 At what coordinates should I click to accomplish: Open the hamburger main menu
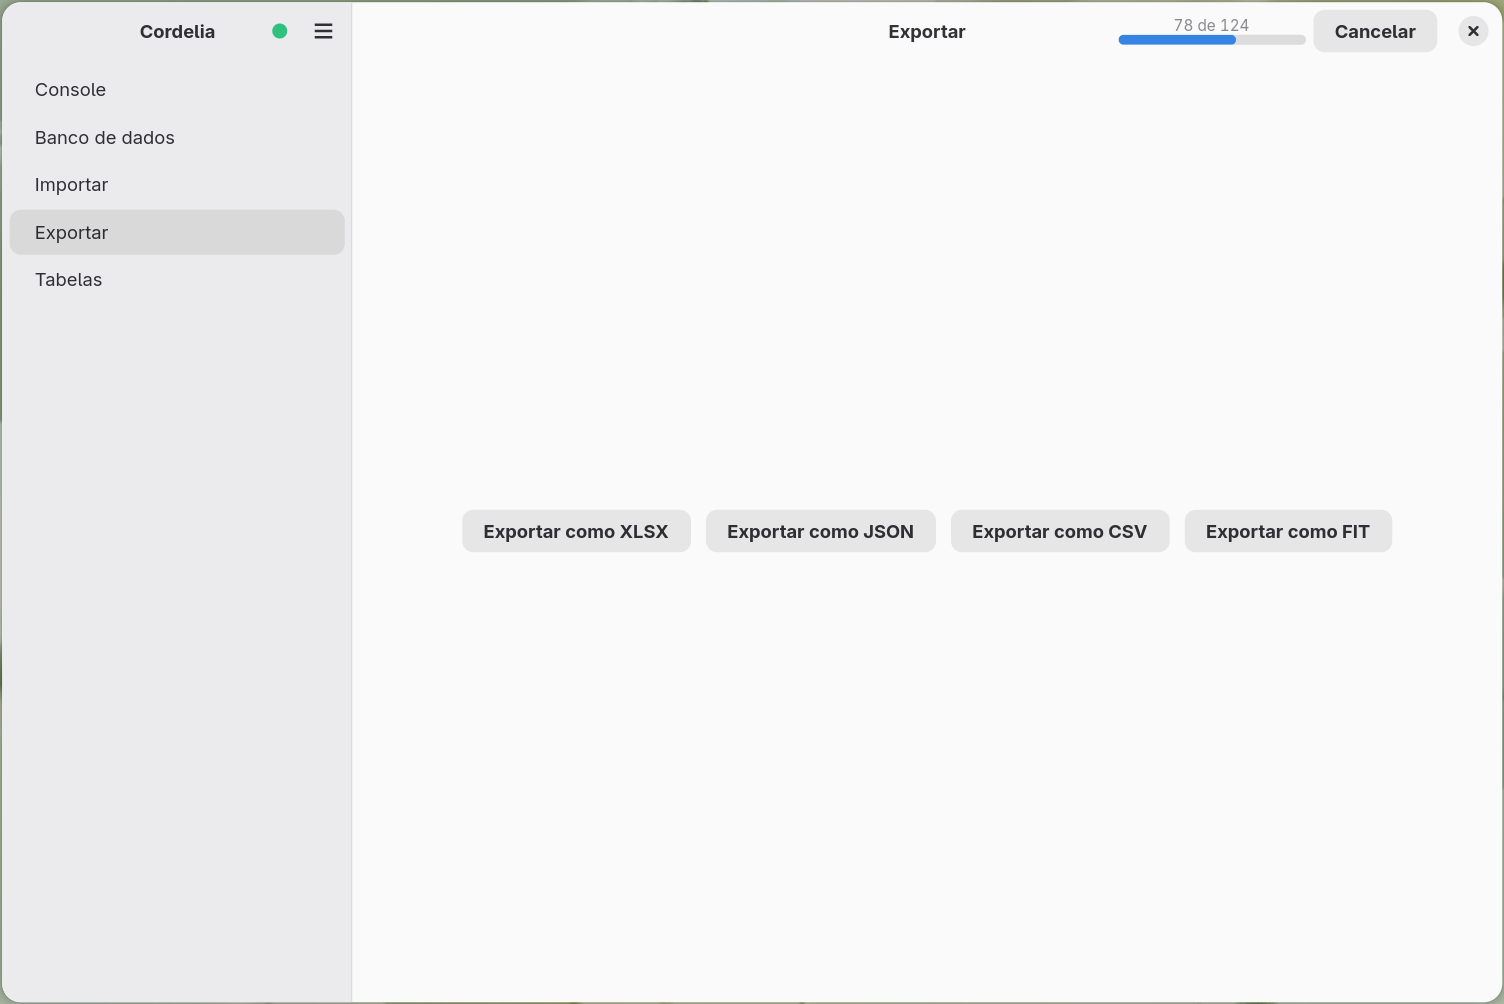(x=323, y=31)
